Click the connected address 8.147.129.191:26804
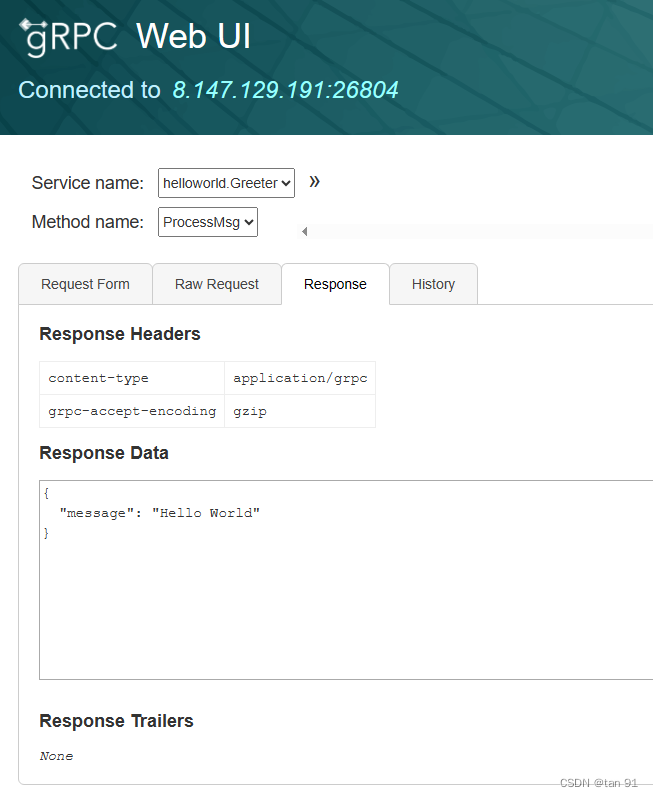653x797 pixels. coord(285,90)
